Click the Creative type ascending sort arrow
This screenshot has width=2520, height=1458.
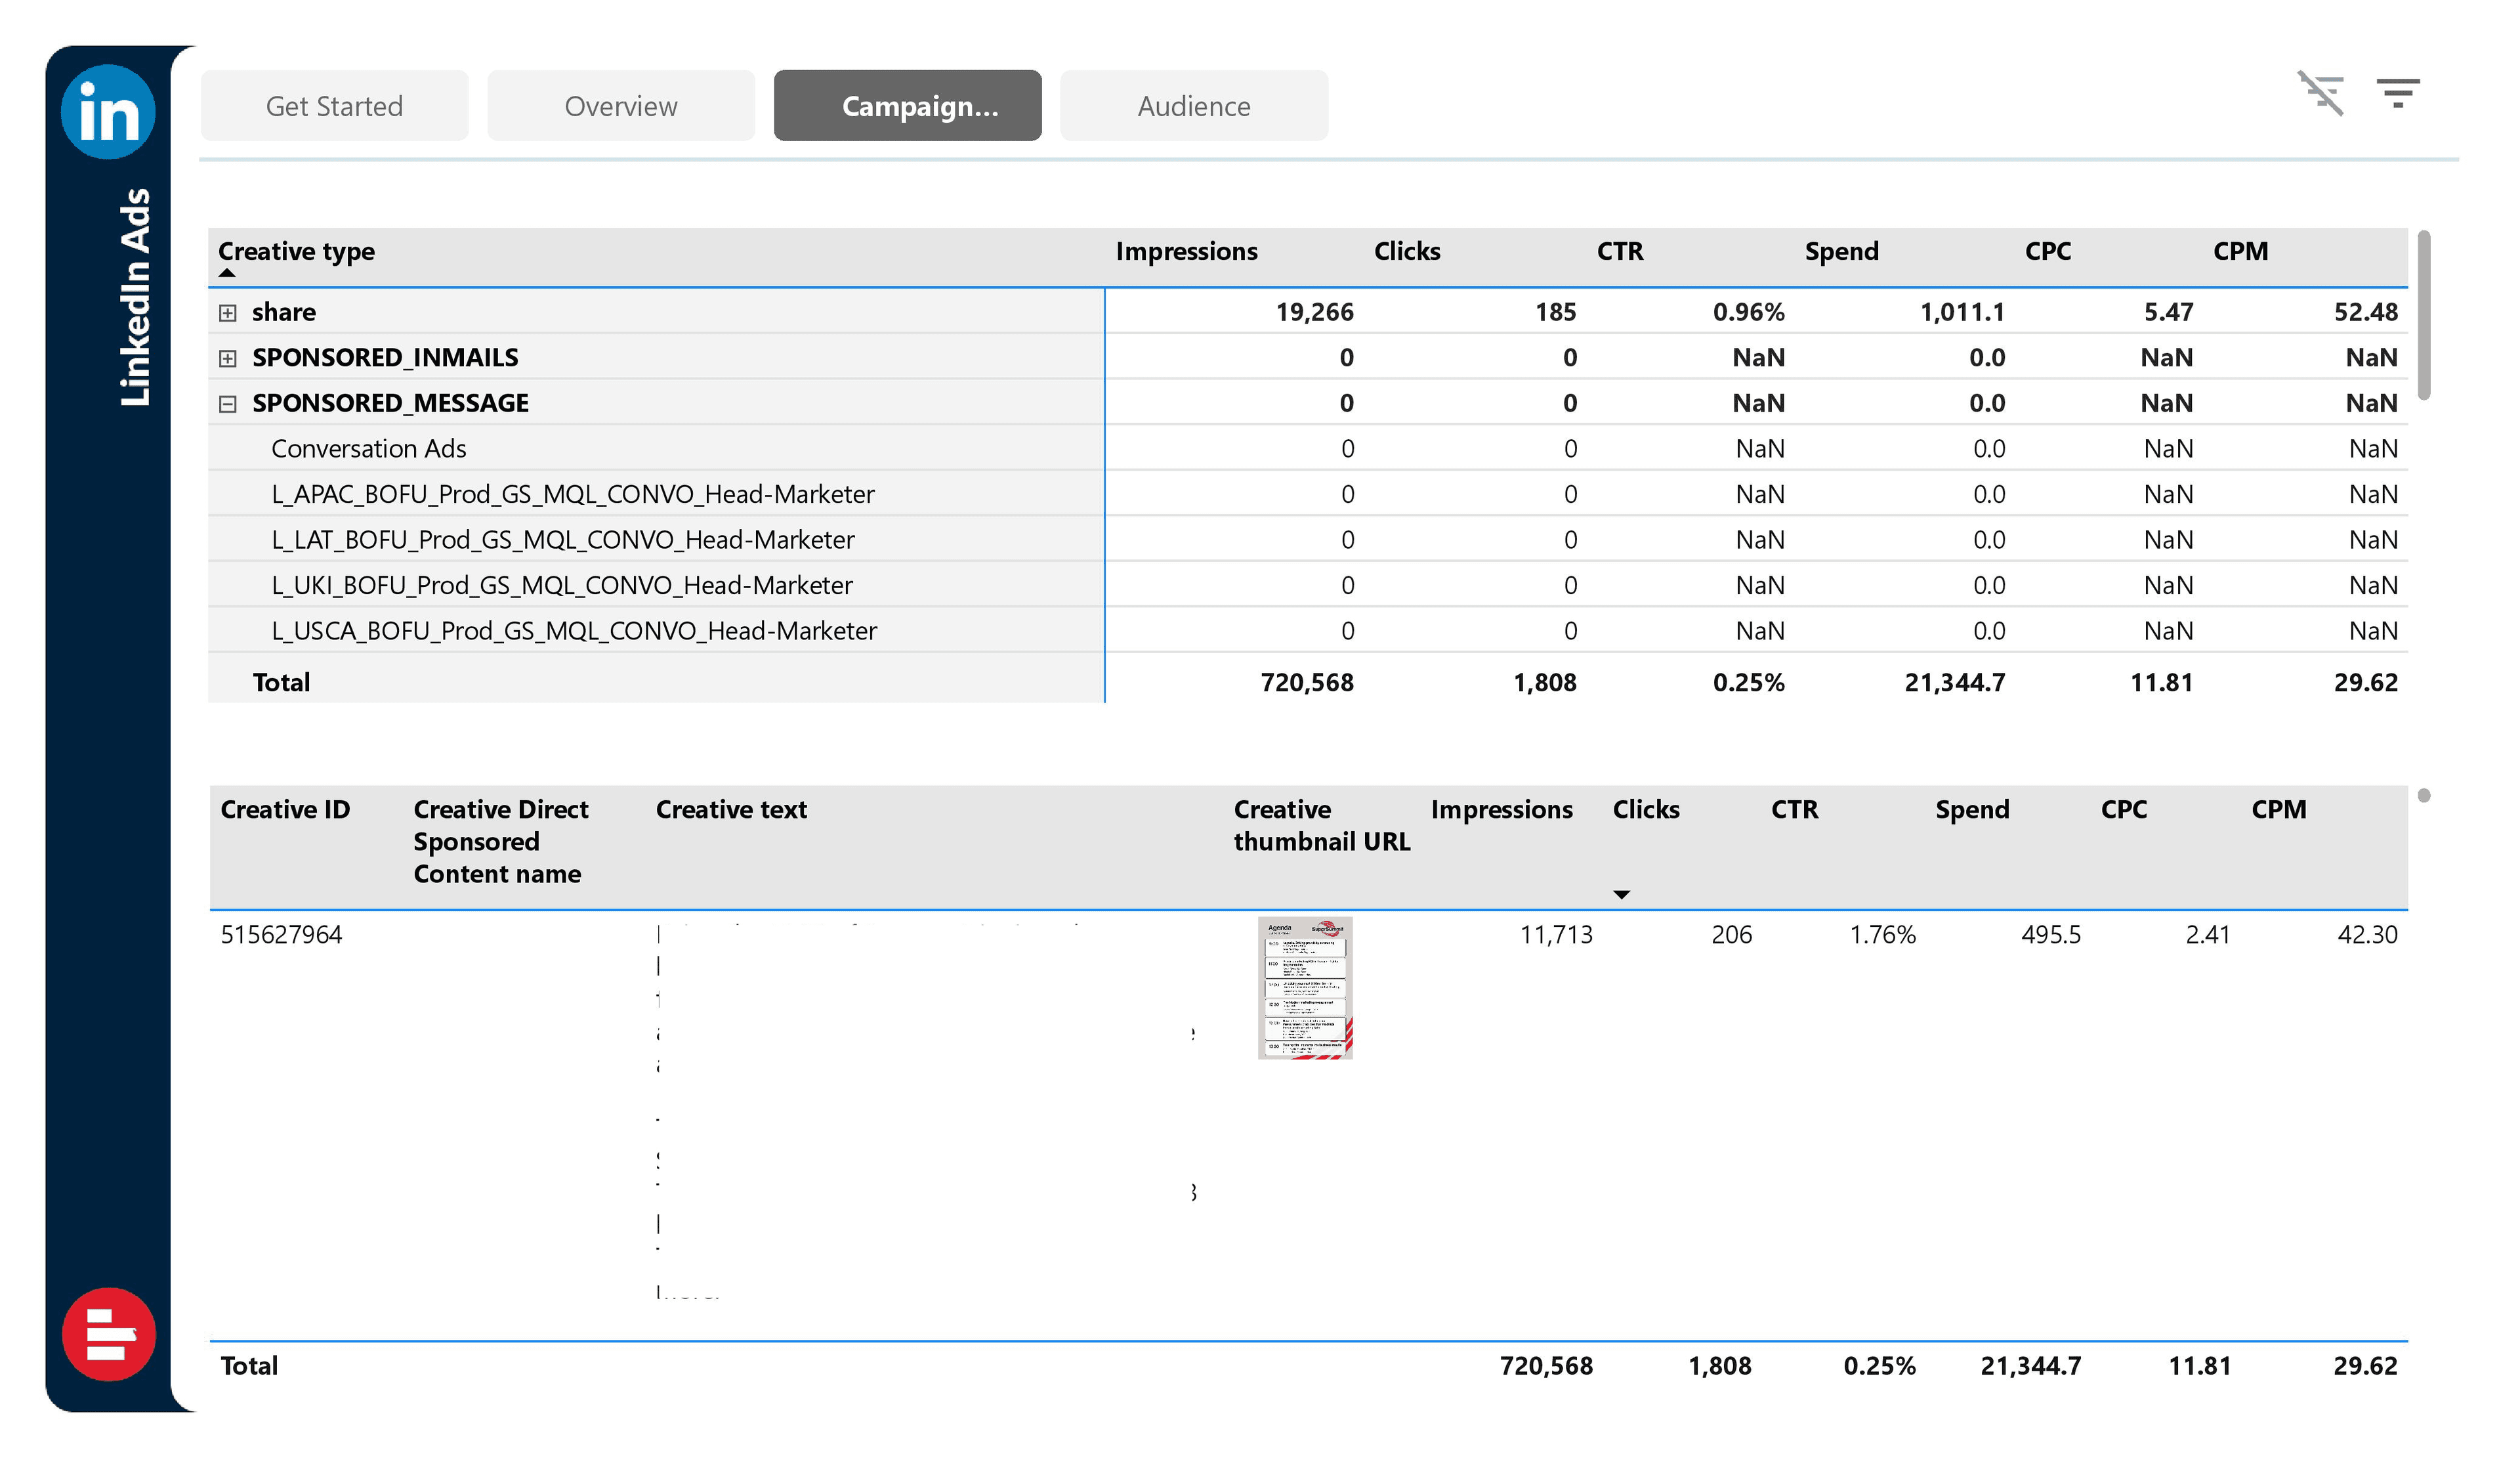coord(227,273)
